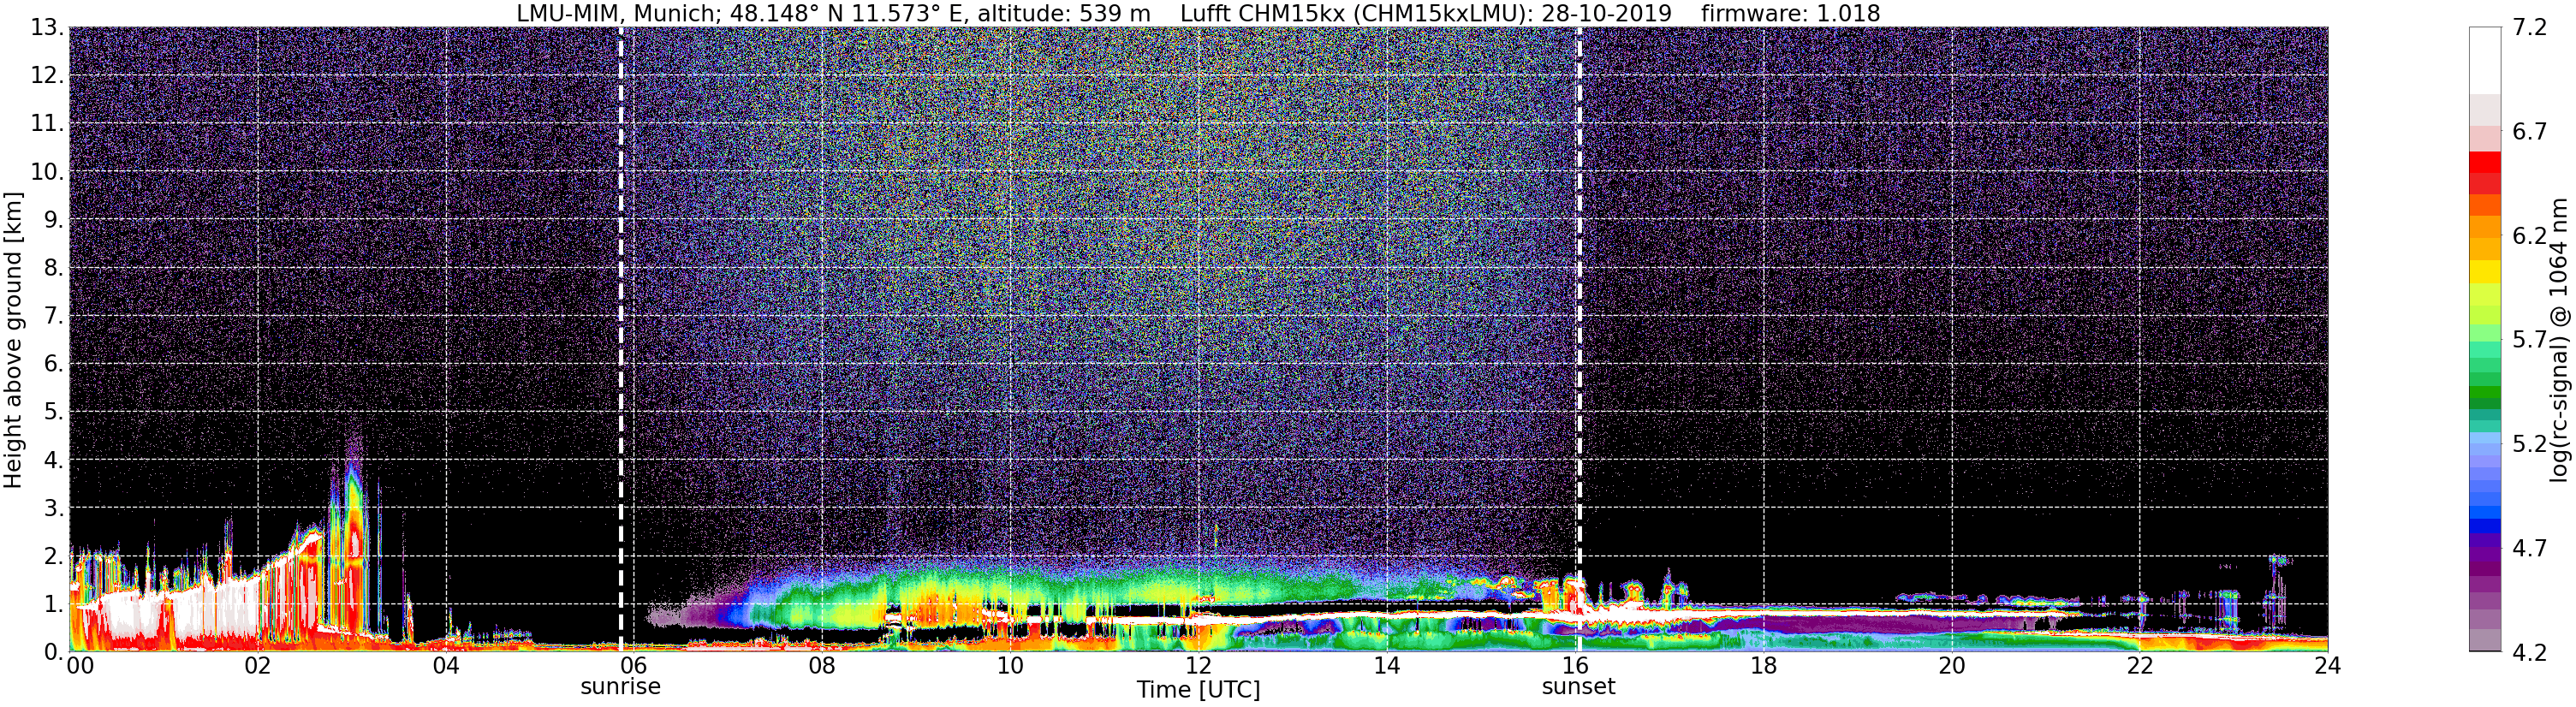Click the '06' time-axis tick label
Image resolution: width=2576 pixels, height=707 pixels.
click(x=634, y=666)
